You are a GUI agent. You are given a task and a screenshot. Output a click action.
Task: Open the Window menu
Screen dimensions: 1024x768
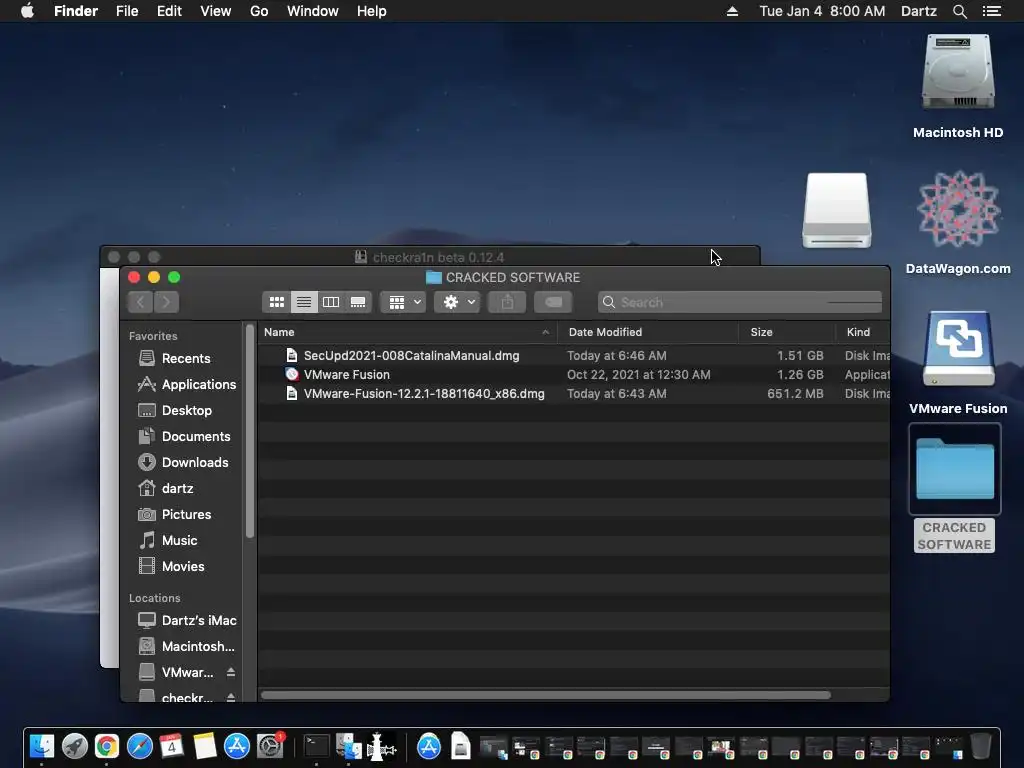tap(313, 11)
